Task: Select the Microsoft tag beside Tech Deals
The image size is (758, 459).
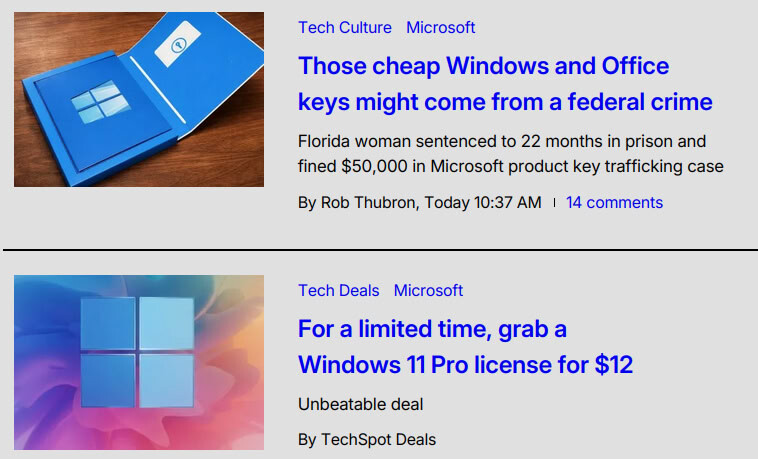Action: tap(428, 291)
